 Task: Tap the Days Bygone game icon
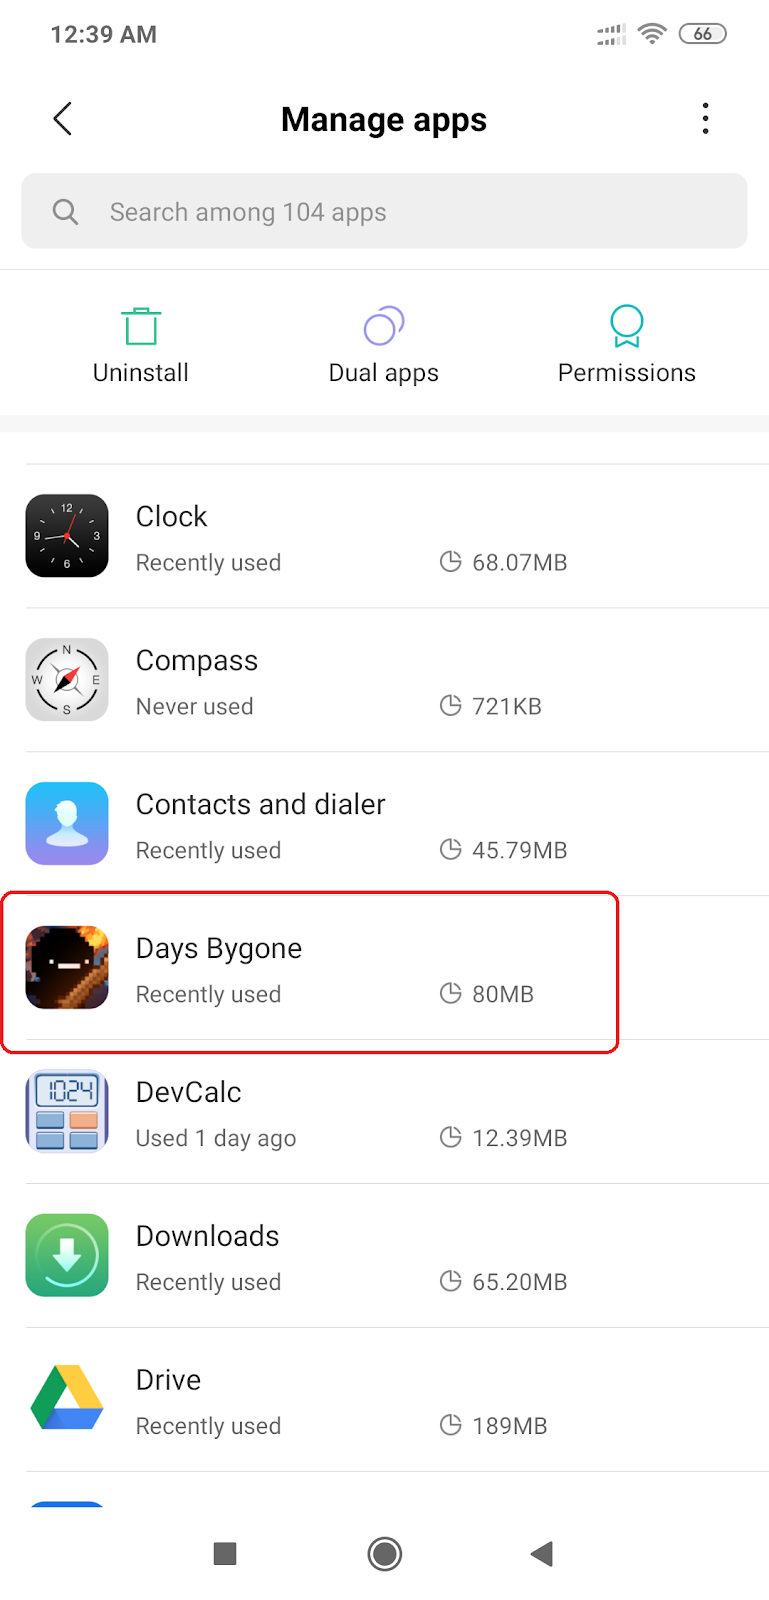pyautogui.click(x=66, y=967)
